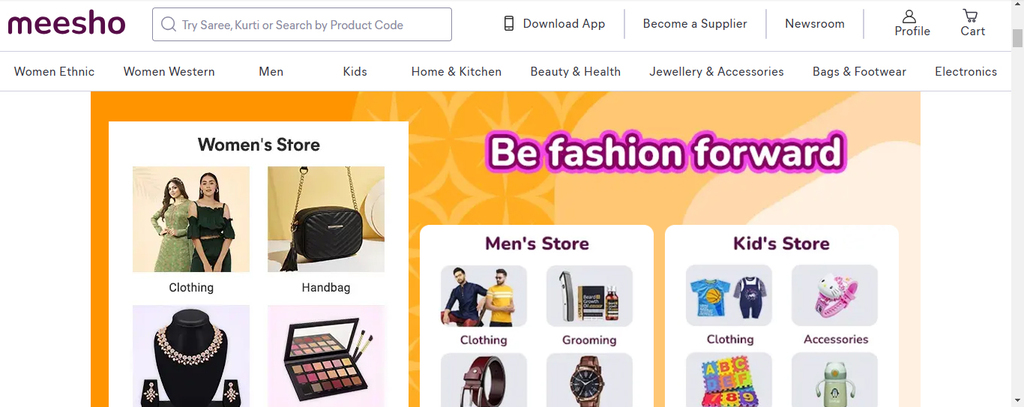Screen dimensions: 1024x407
Task: Click the meesho logo
Action: pyautogui.click(x=67, y=24)
